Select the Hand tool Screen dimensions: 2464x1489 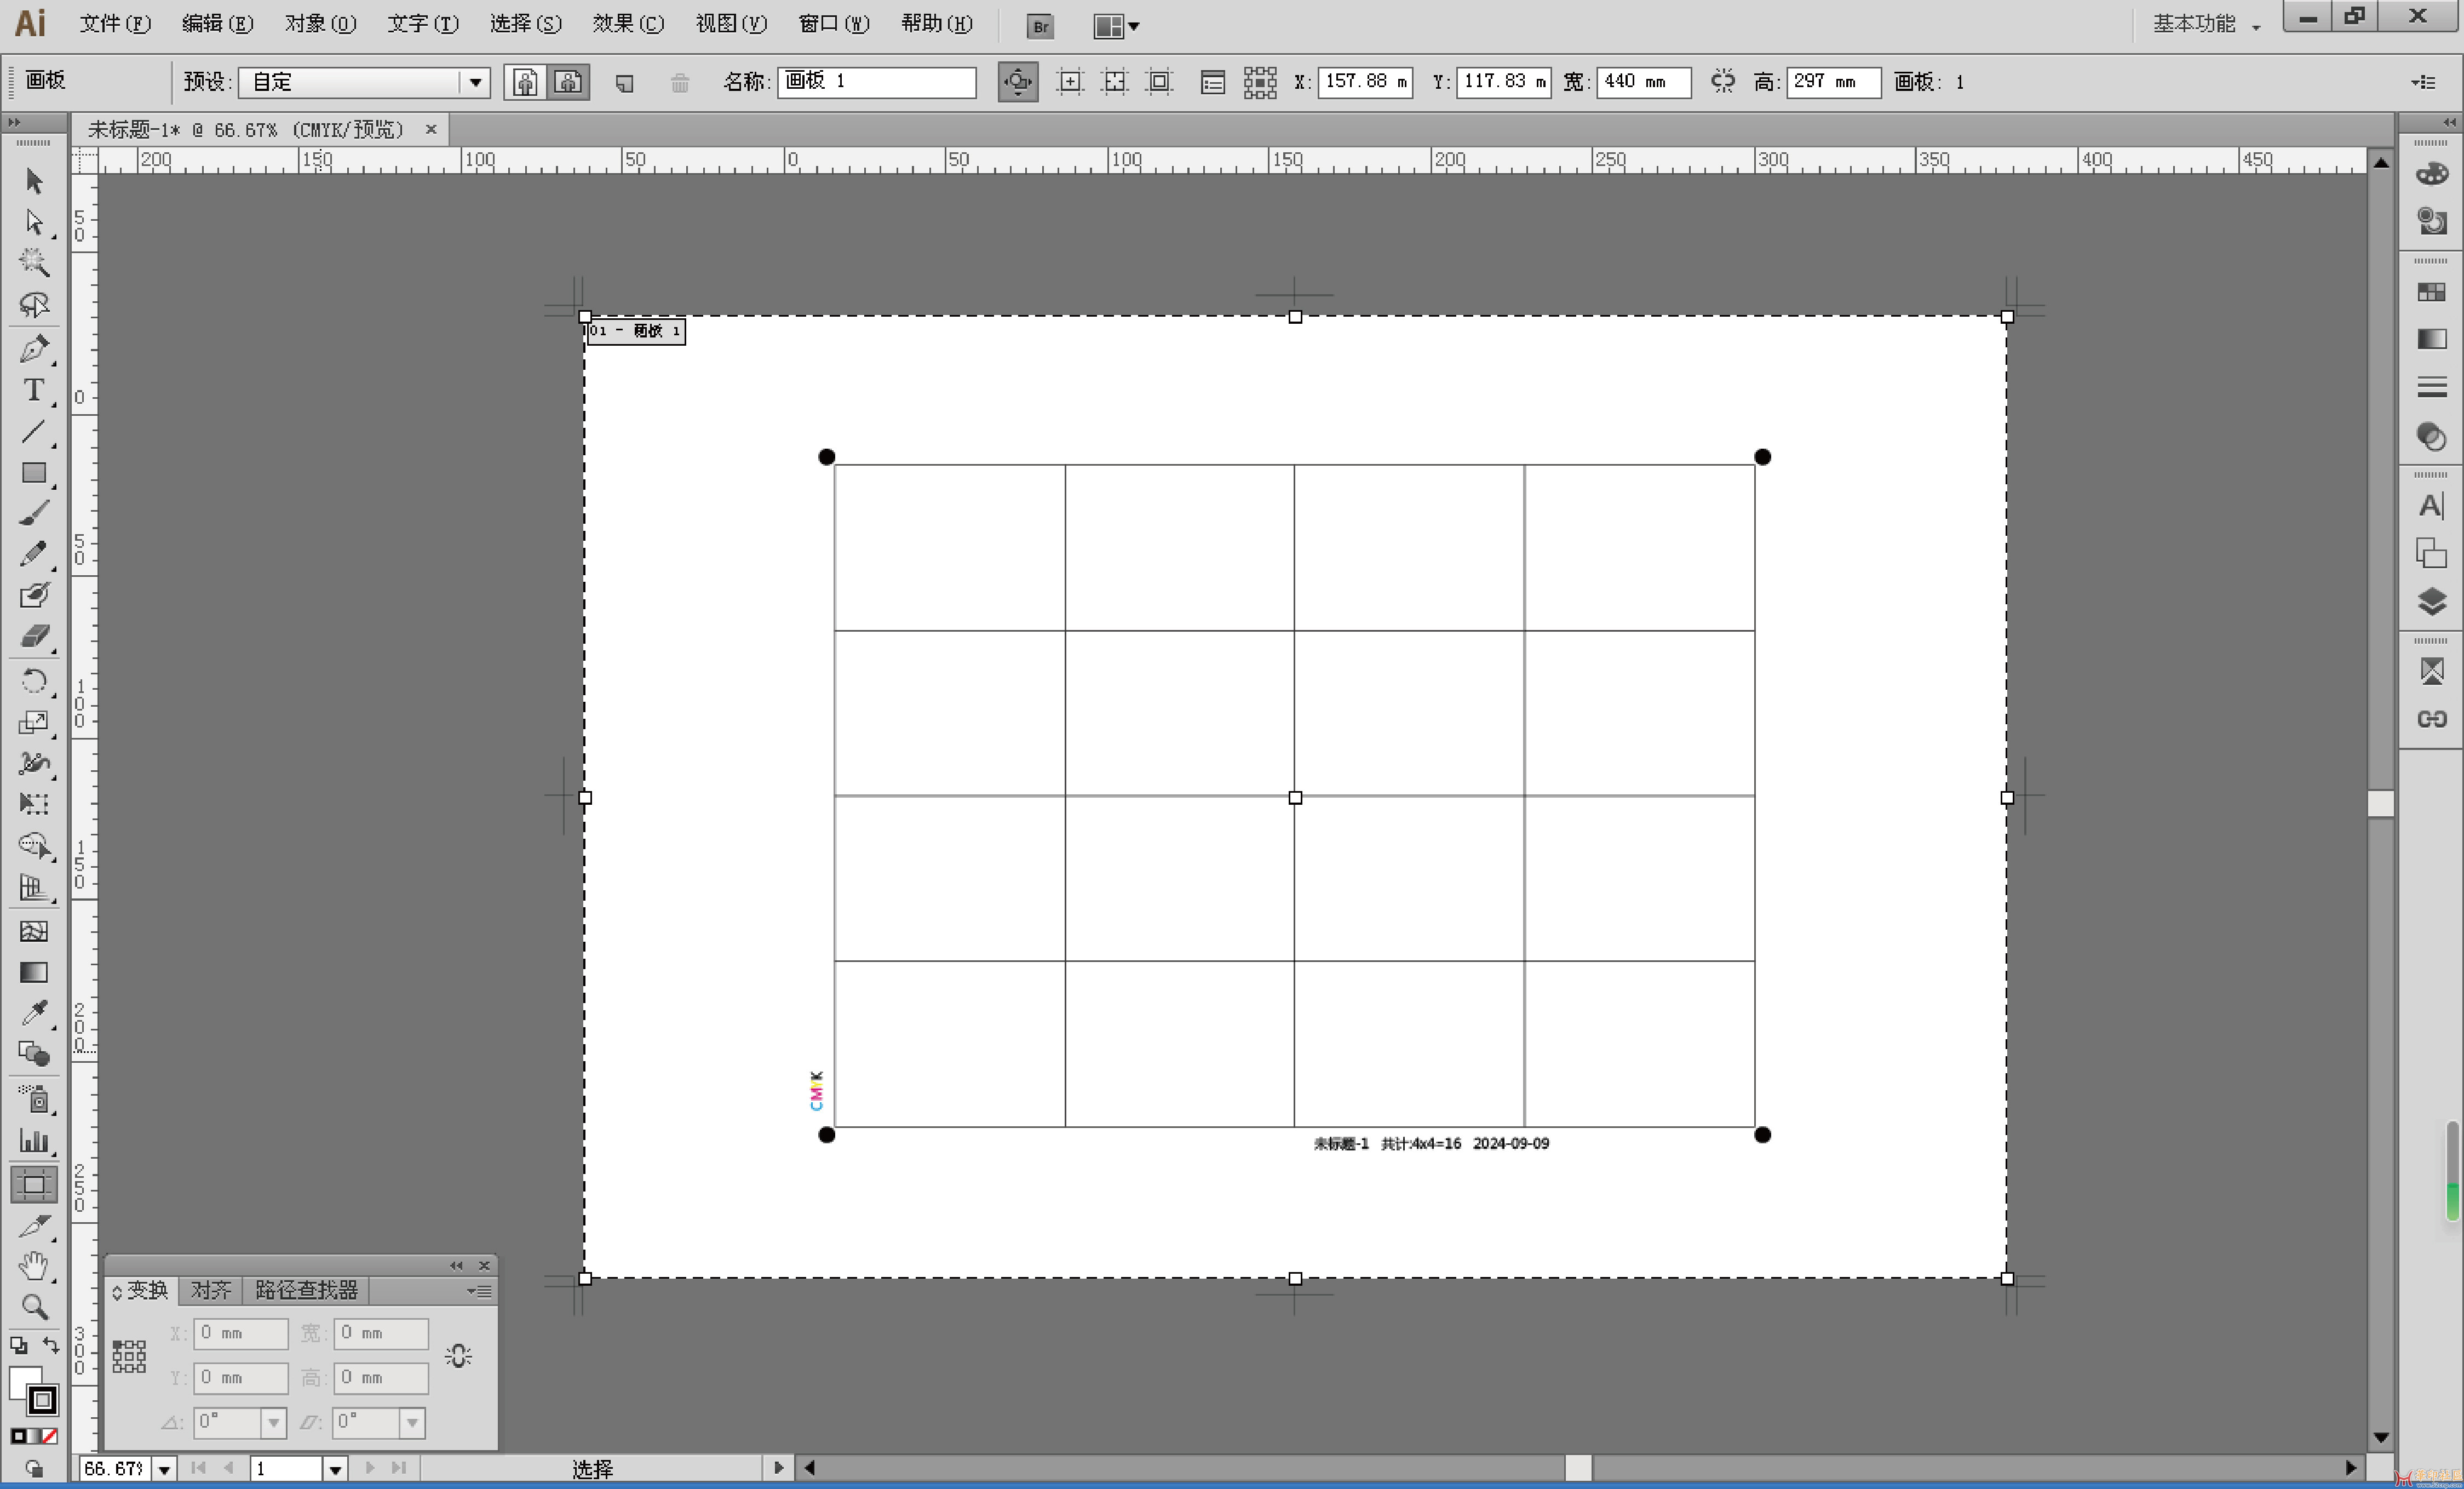coord(33,1265)
